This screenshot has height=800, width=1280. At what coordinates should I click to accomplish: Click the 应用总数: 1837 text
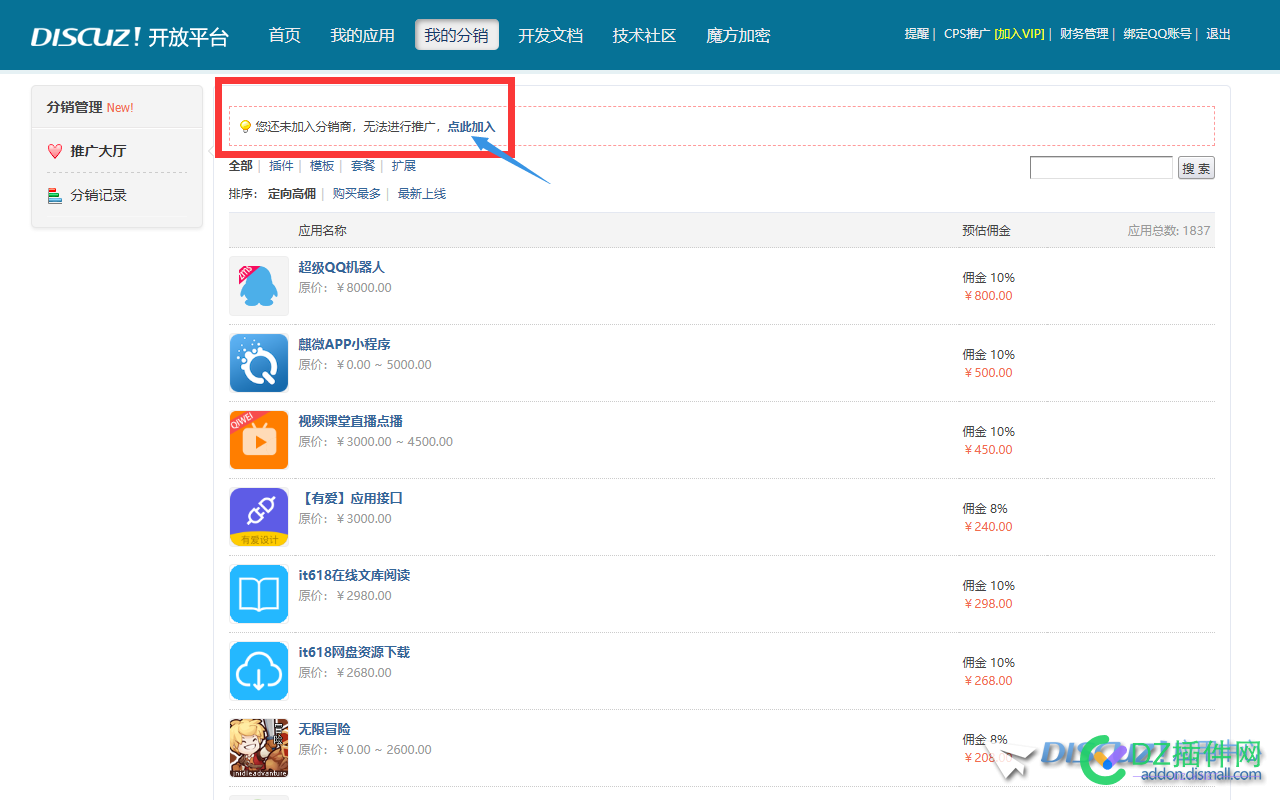point(1169,230)
